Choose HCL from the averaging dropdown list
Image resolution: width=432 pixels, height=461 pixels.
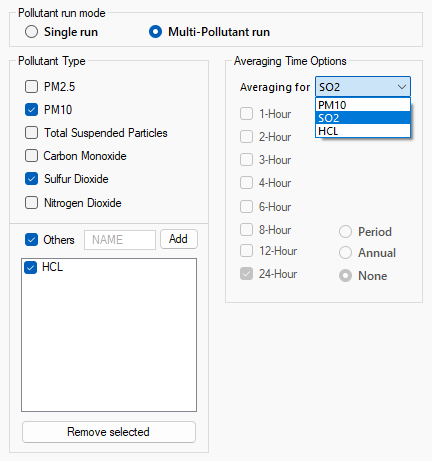click(x=363, y=131)
